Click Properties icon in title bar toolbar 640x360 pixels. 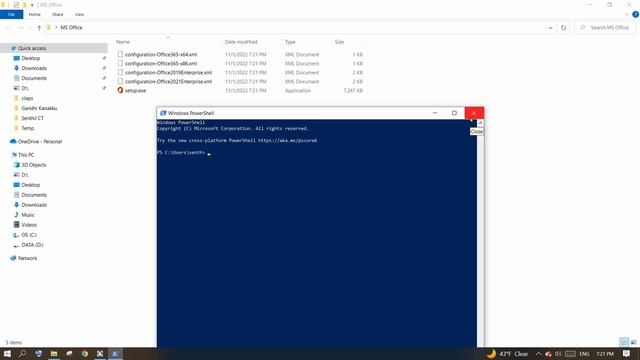pyautogui.click(x=16, y=5)
